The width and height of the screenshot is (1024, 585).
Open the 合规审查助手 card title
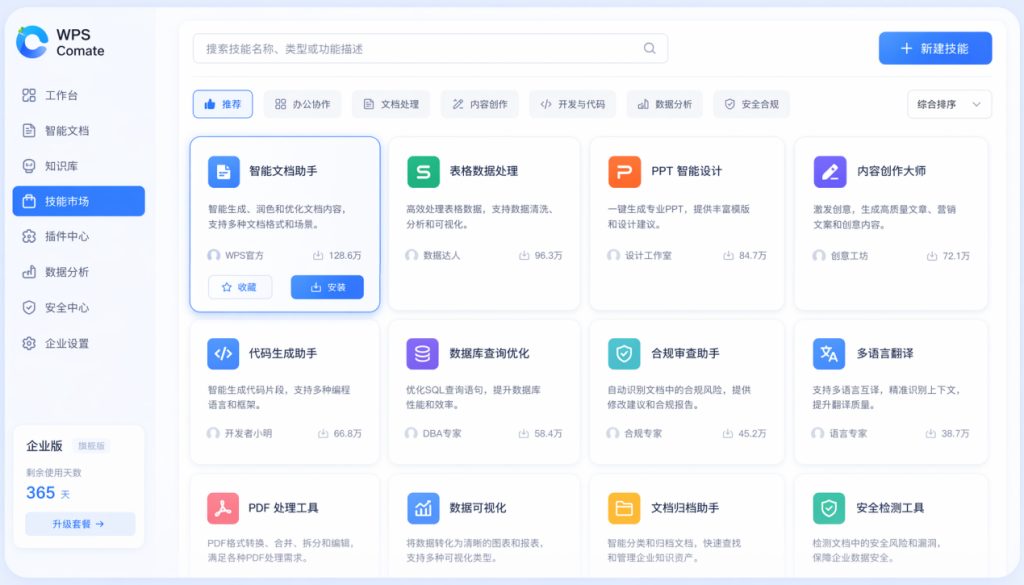coord(685,353)
